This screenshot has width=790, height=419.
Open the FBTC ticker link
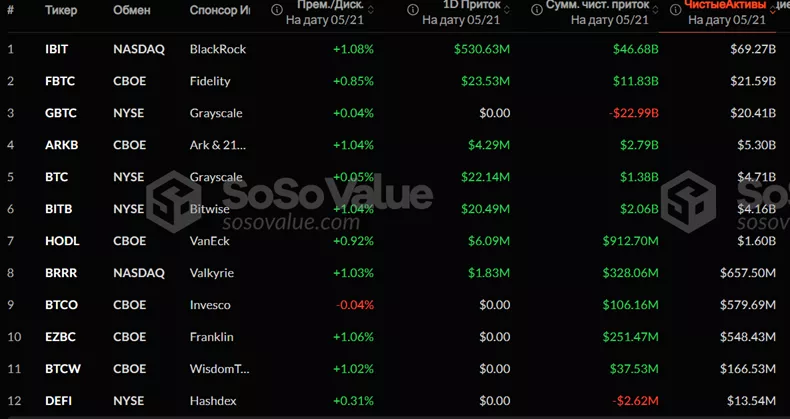(59, 81)
